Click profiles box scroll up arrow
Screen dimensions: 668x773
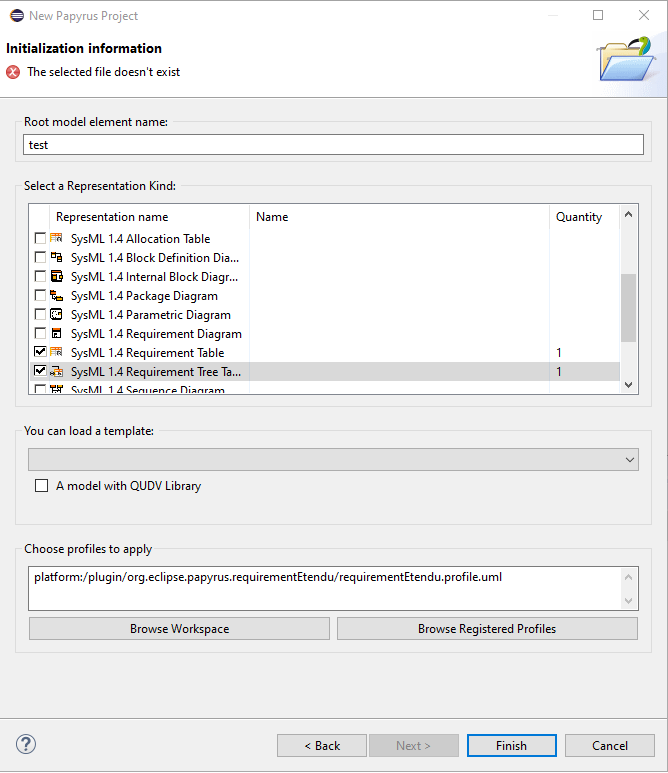coord(629,577)
